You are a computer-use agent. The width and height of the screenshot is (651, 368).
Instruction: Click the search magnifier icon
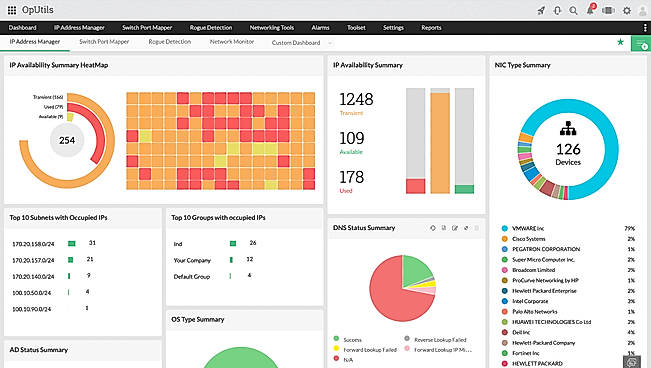pyautogui.click(x=573, y=10)
